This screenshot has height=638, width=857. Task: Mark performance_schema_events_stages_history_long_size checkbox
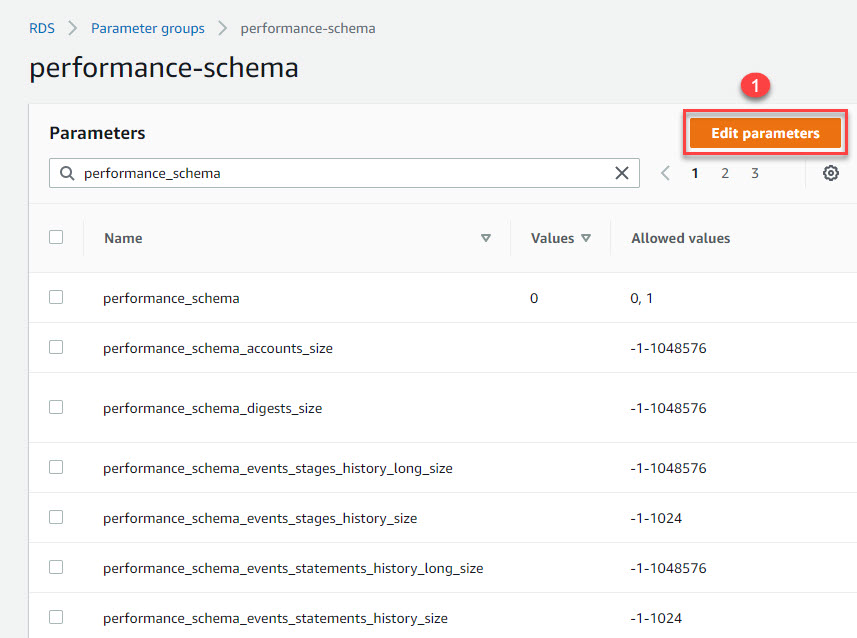56,467
